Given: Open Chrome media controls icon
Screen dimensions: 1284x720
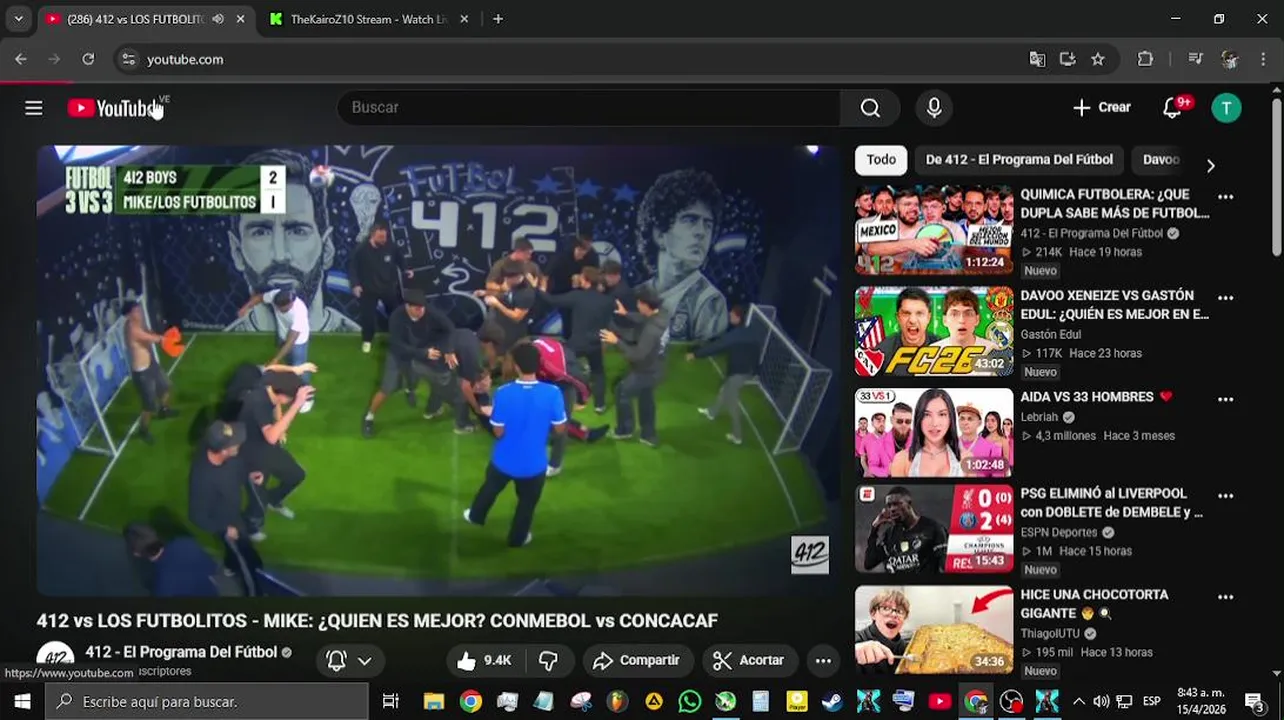Looking at the screenshot, I should (x=1195, y=59).
